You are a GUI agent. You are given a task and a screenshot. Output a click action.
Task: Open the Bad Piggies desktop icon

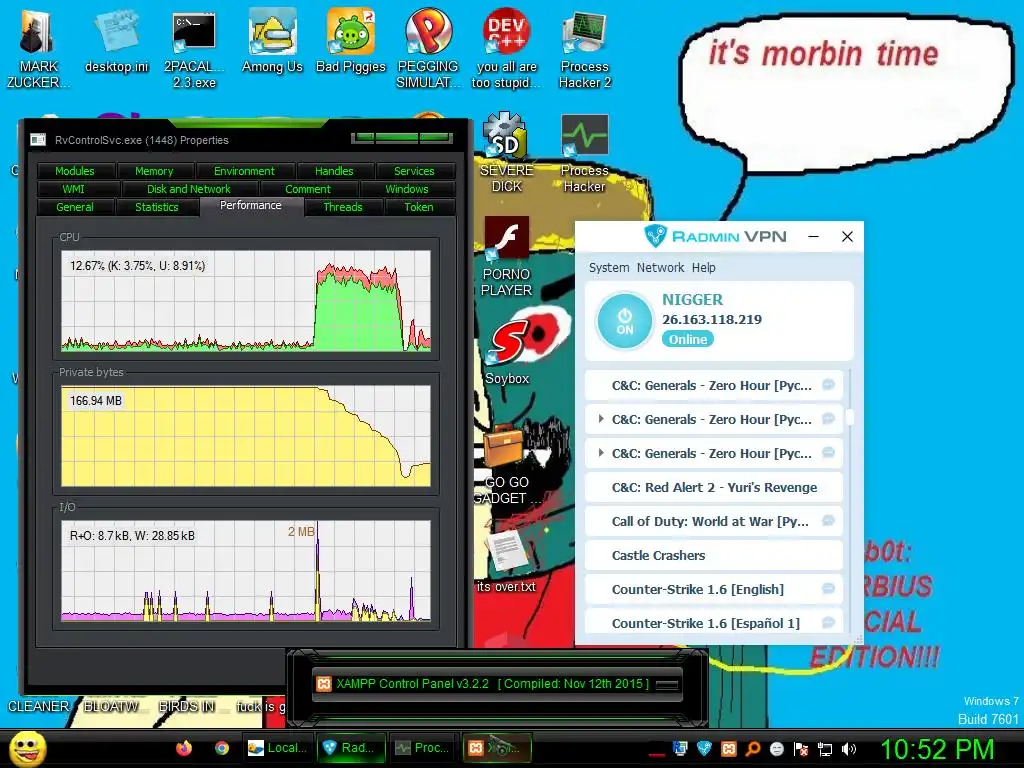tap(351, 41)
